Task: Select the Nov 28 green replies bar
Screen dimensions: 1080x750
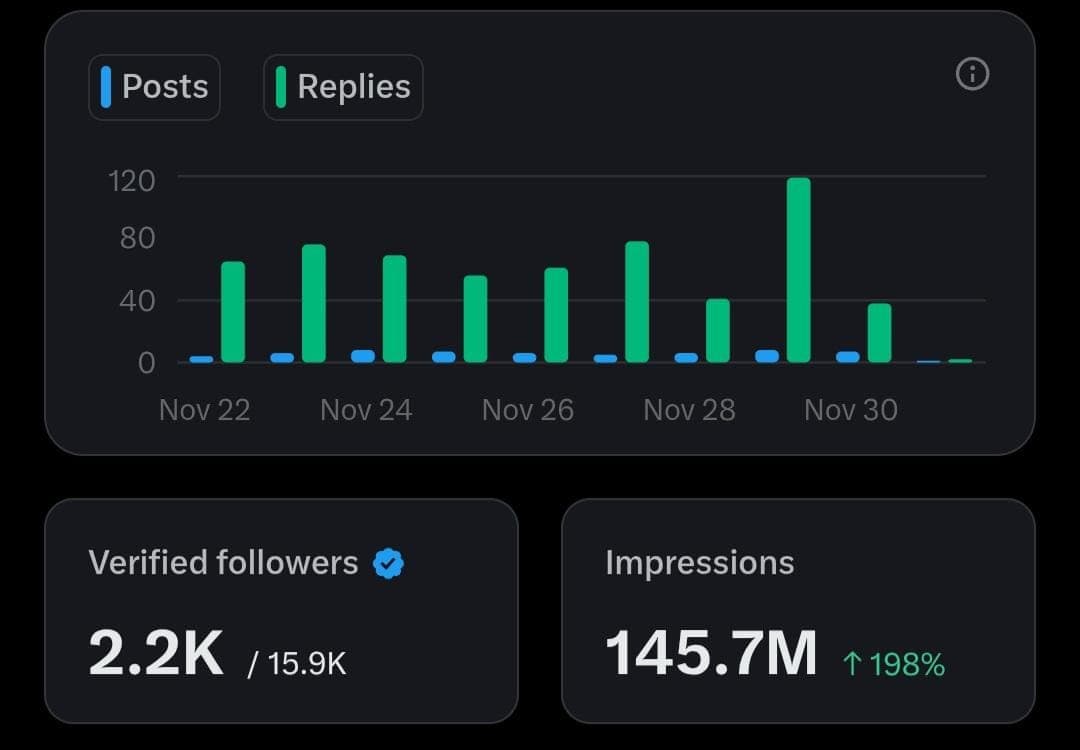Action: (x=718, y=331)
